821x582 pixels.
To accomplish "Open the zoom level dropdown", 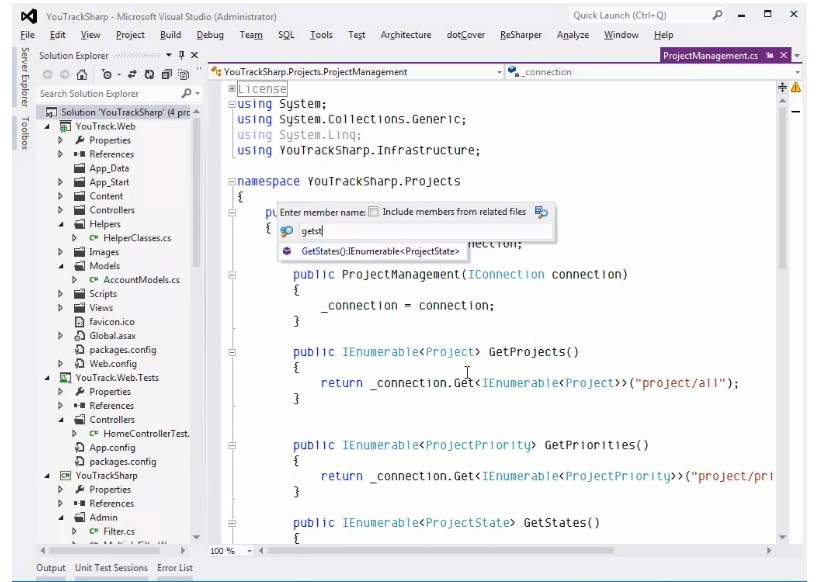I will coord(249,551).
